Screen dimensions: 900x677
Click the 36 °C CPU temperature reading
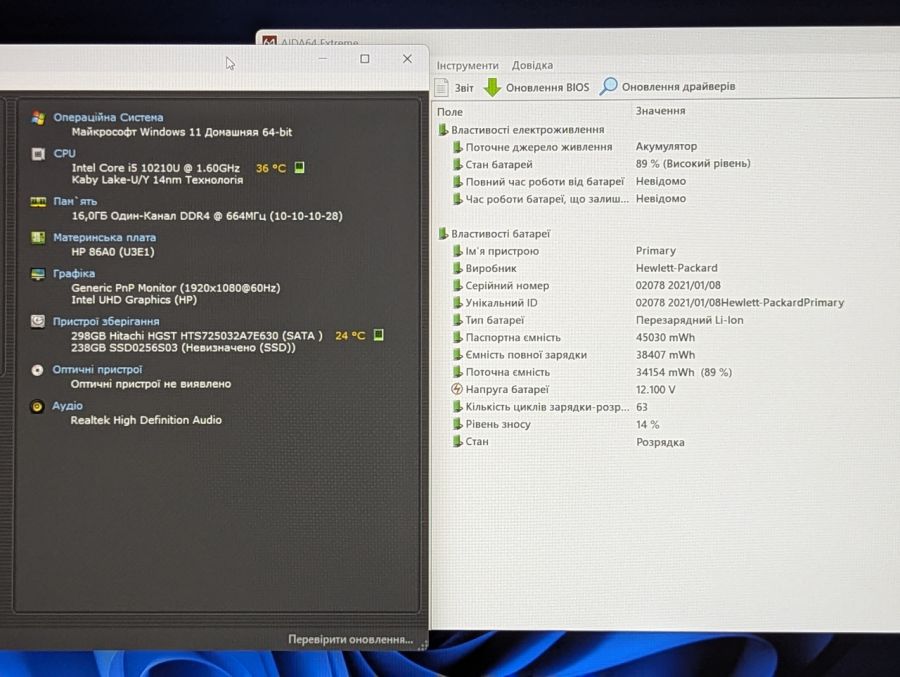click(271, 168)
